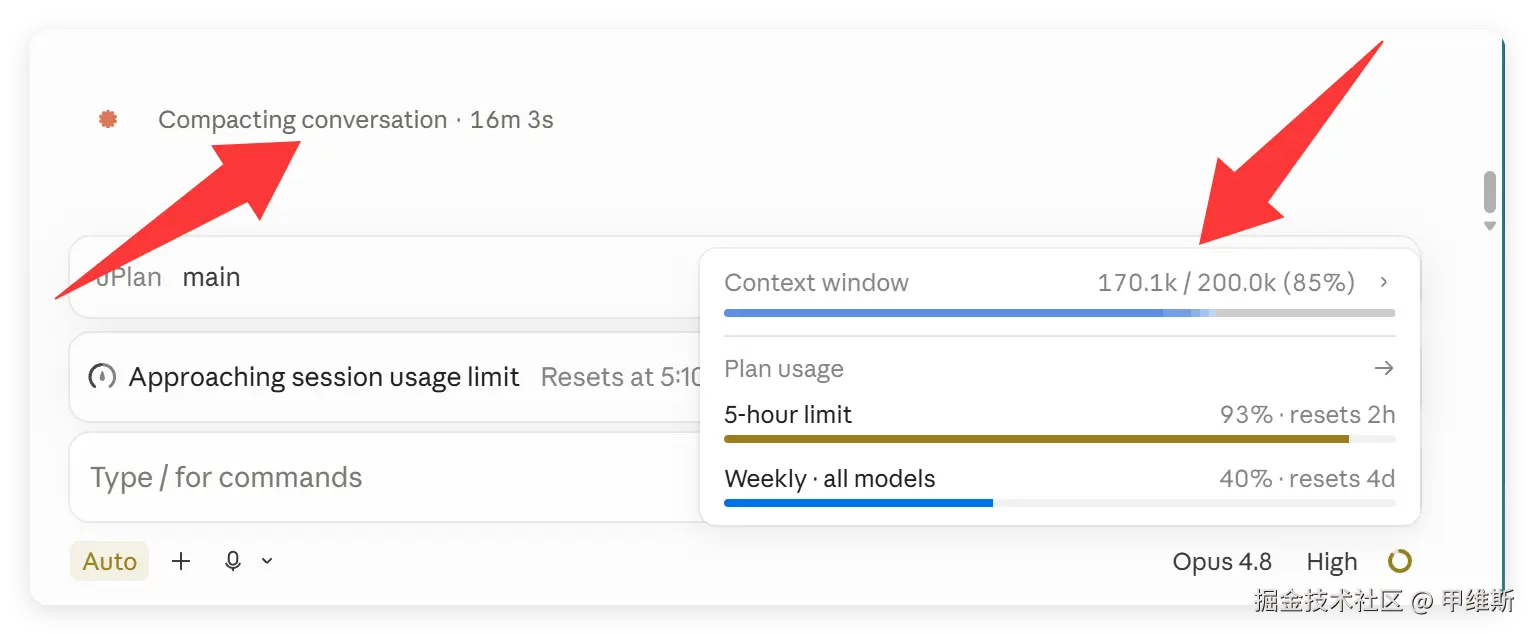Click the Compacting conversation status text
The height and width of the screenshot is (634, 1534).
[x=302, y=120]
